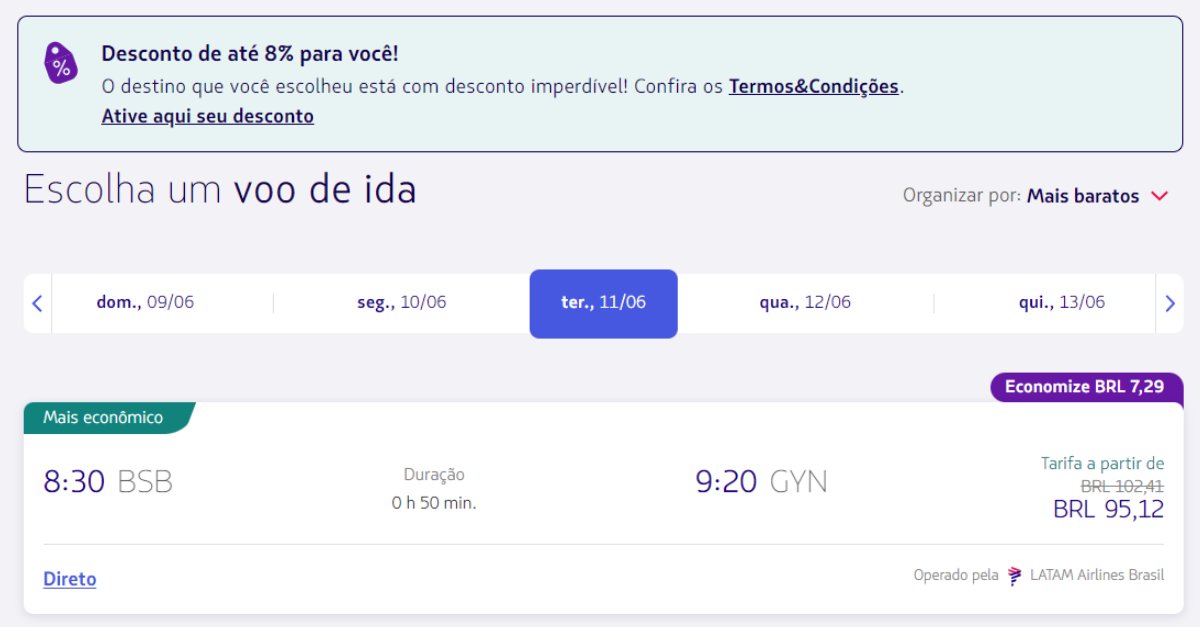The width and height of the screenshot is (1200, 627).
Task: Open the Mais baratos sort option
Action: point(1083,196)
